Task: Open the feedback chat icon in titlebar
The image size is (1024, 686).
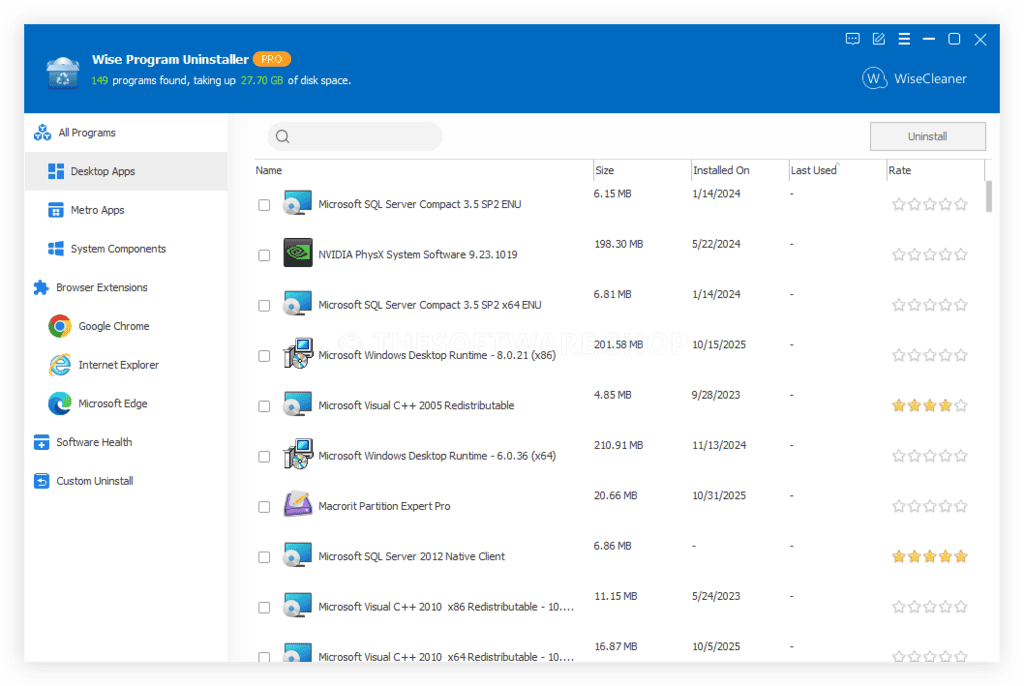Action: pyautogui.click(x=853, y=38)
